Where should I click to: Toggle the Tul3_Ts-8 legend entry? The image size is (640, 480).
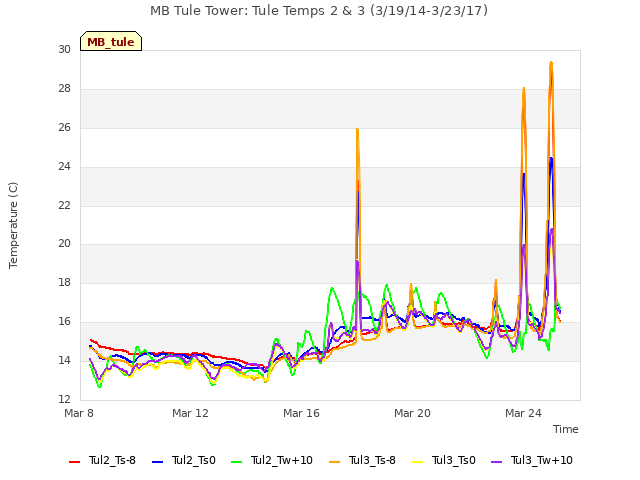point(362,460)
